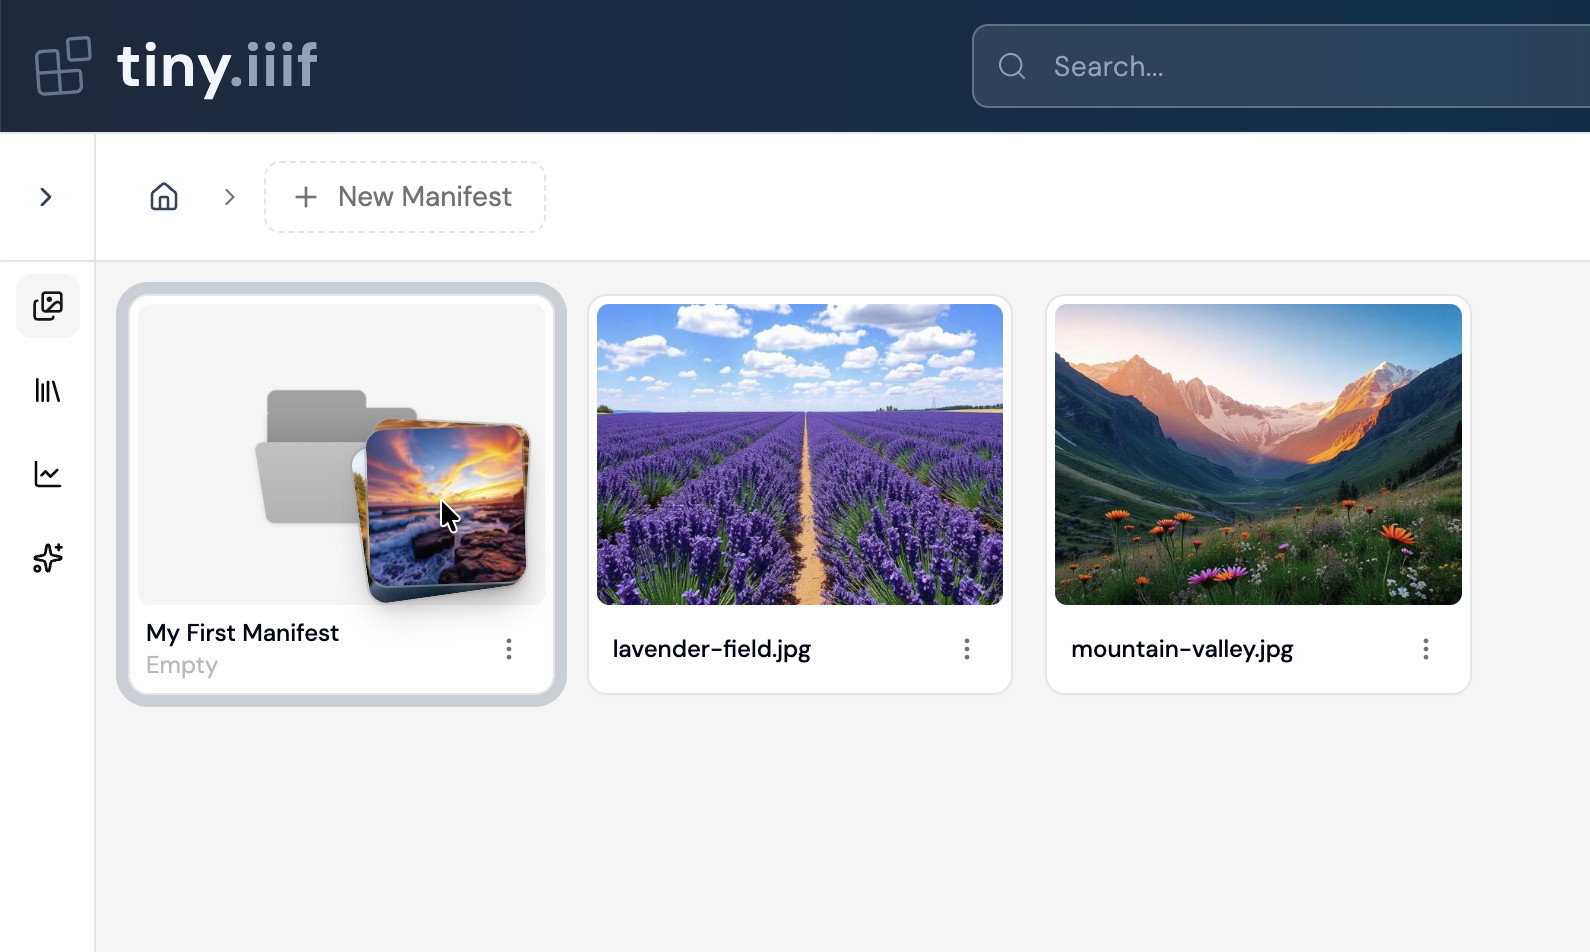Open the sparkles AI sidebar icon
This screenshot has width=1590, height=952.
[x=48, y=558]
